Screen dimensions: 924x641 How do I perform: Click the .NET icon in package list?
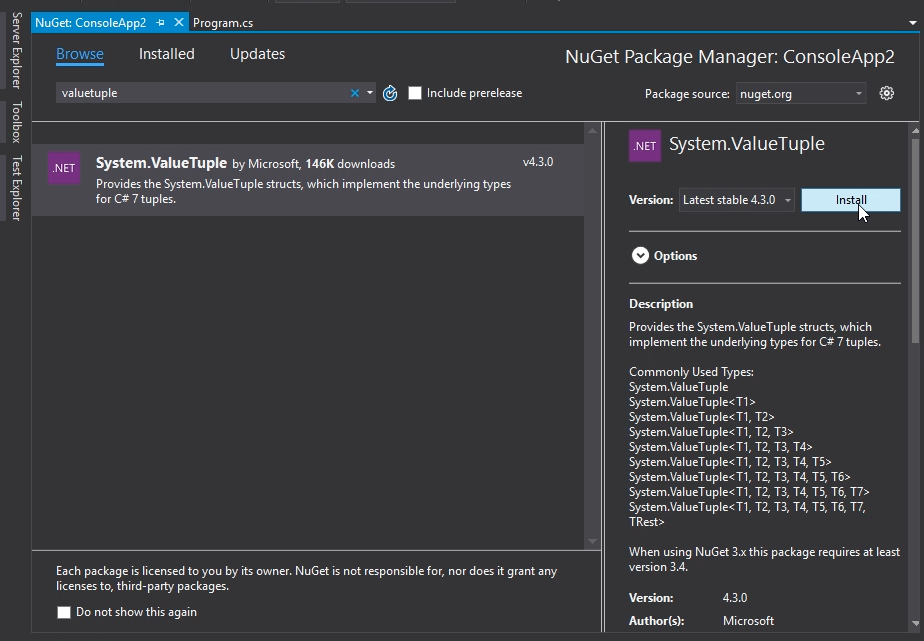tap(64, 168)
